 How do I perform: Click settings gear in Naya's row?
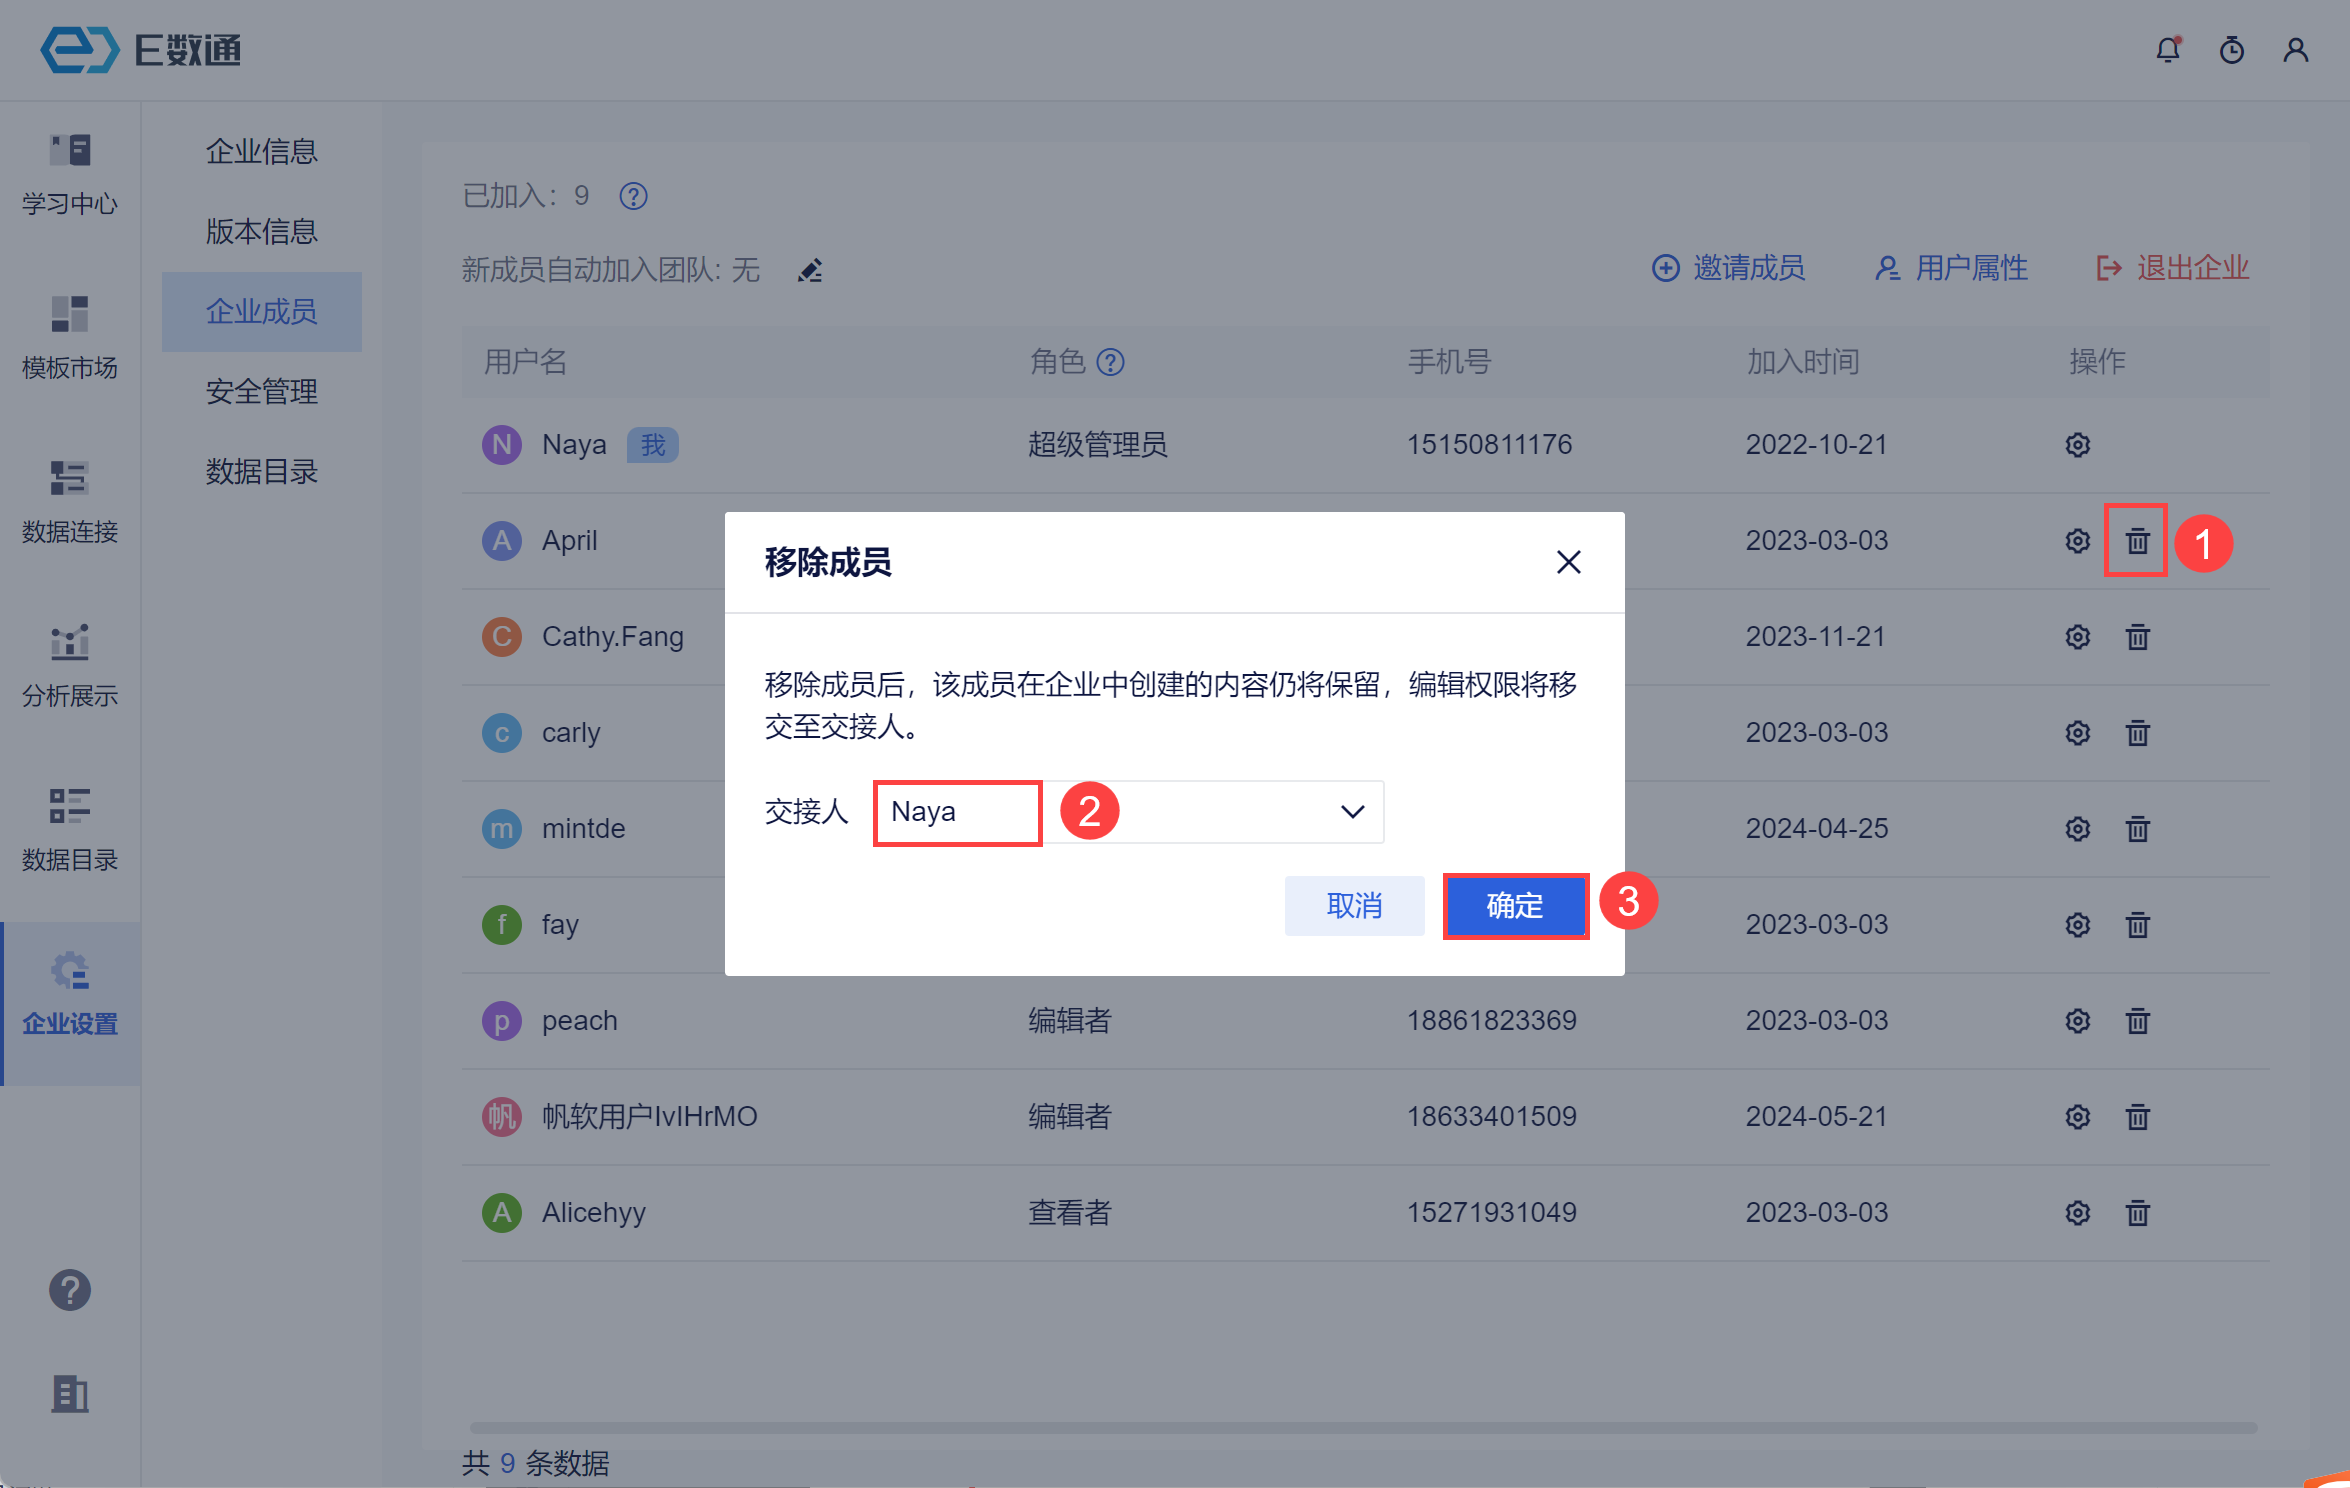point(2077,445)
